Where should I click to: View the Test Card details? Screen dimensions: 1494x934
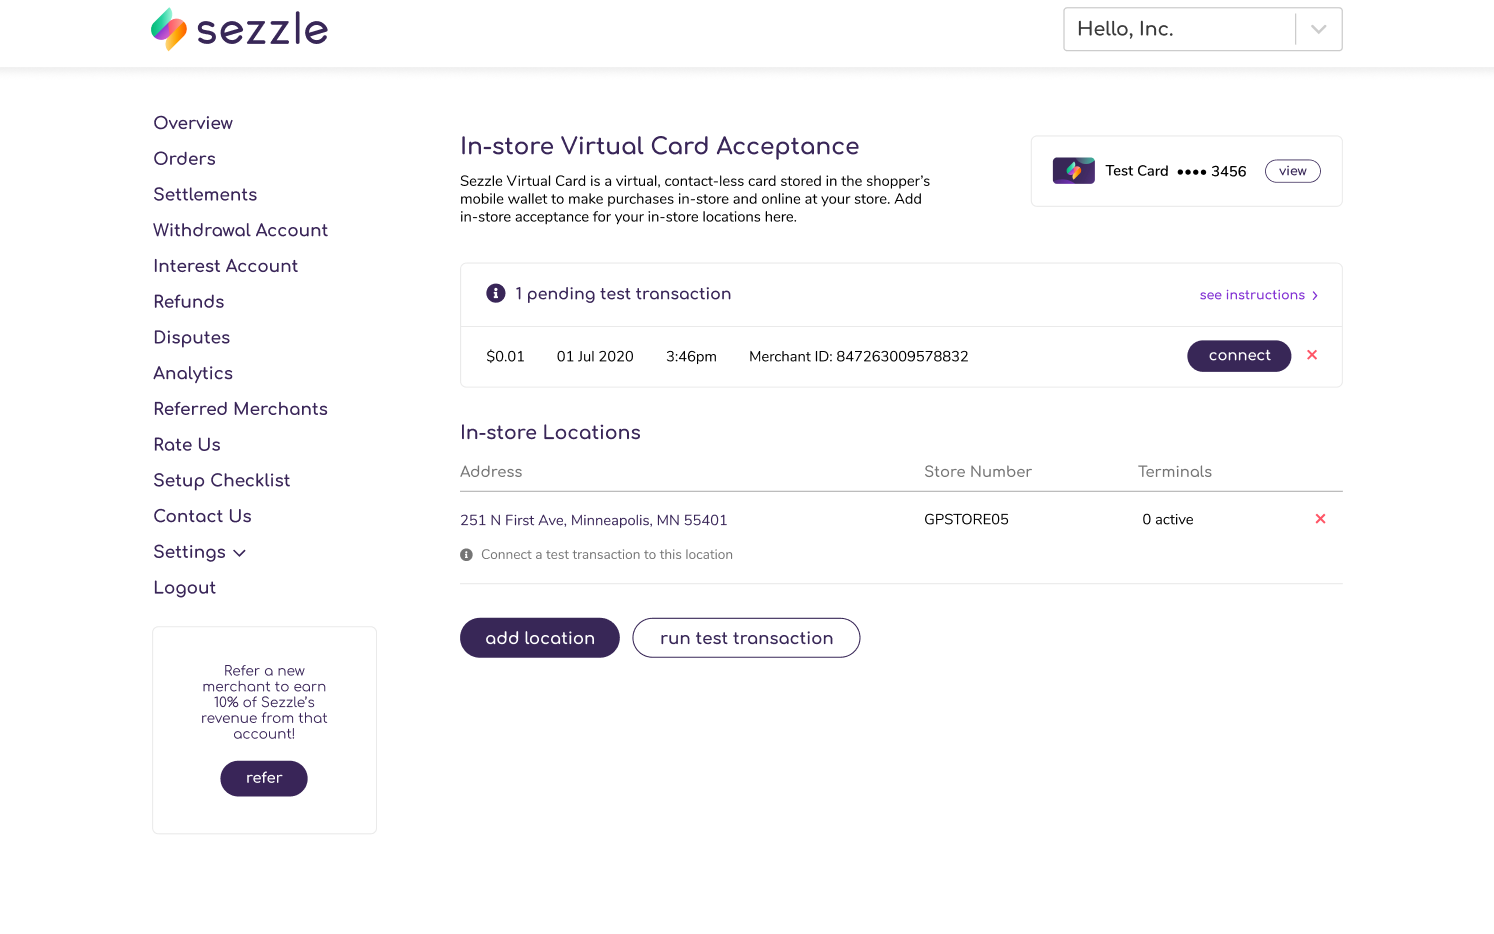click(x=1292, y=171)
